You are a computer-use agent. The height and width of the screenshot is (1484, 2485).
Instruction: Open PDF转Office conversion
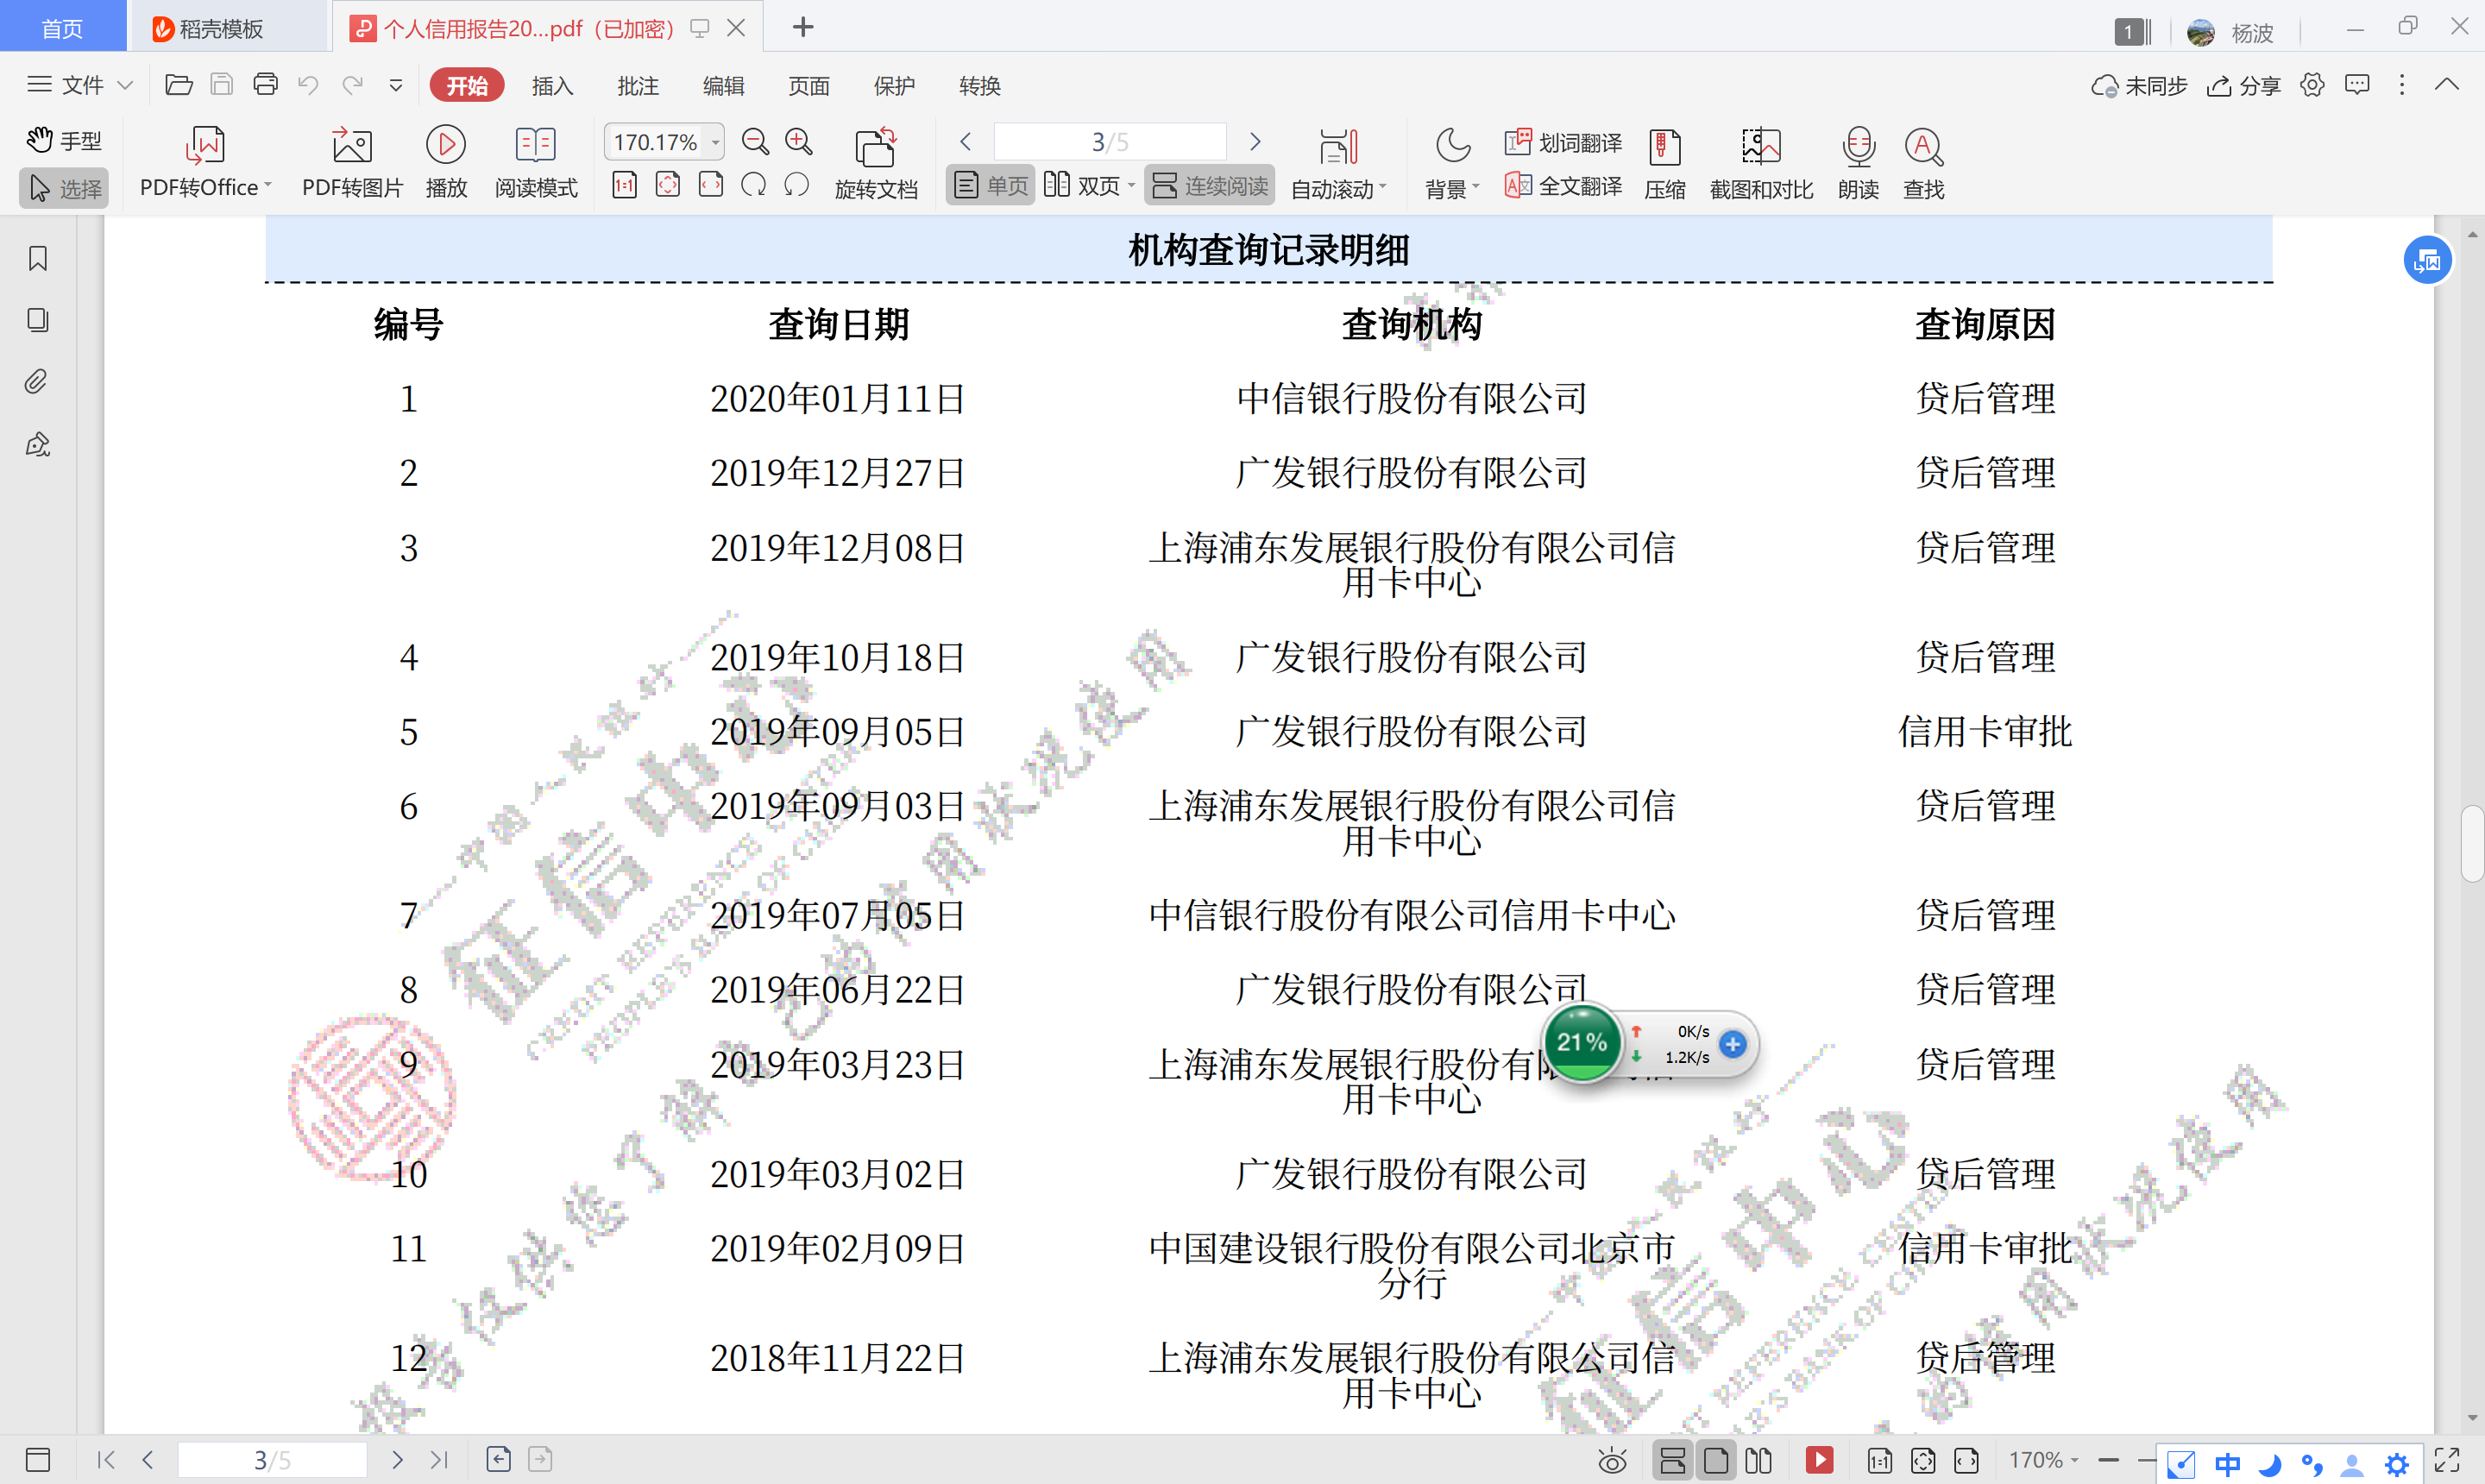pos(205,163)
